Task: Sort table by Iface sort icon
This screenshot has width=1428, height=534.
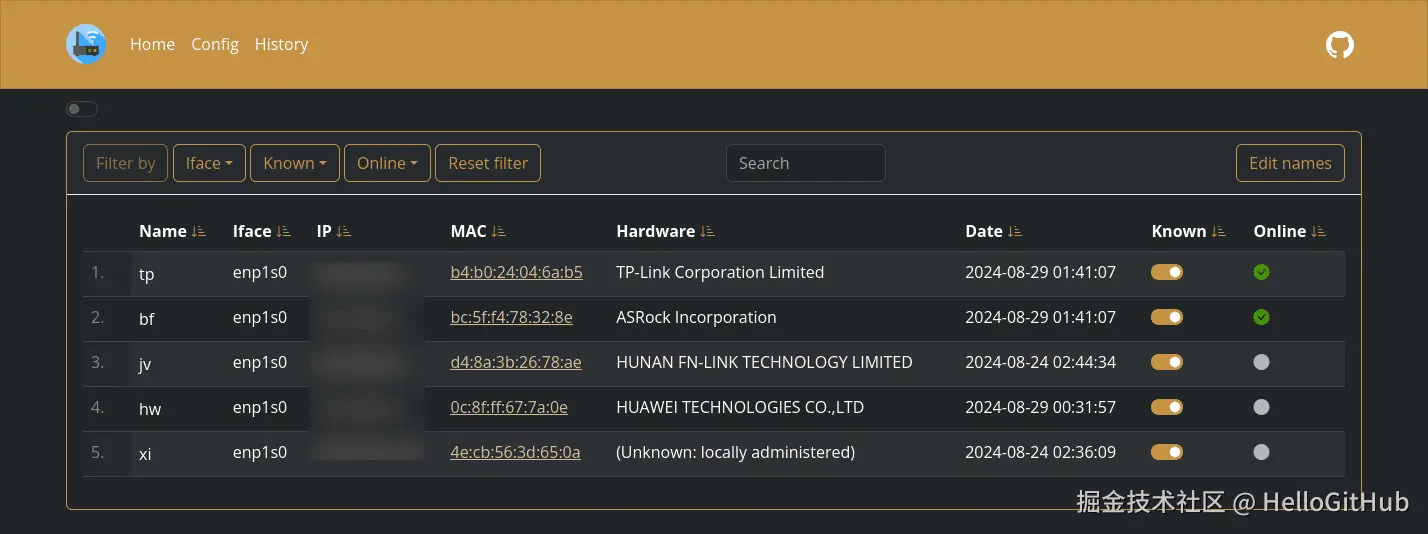Action: 284,231
